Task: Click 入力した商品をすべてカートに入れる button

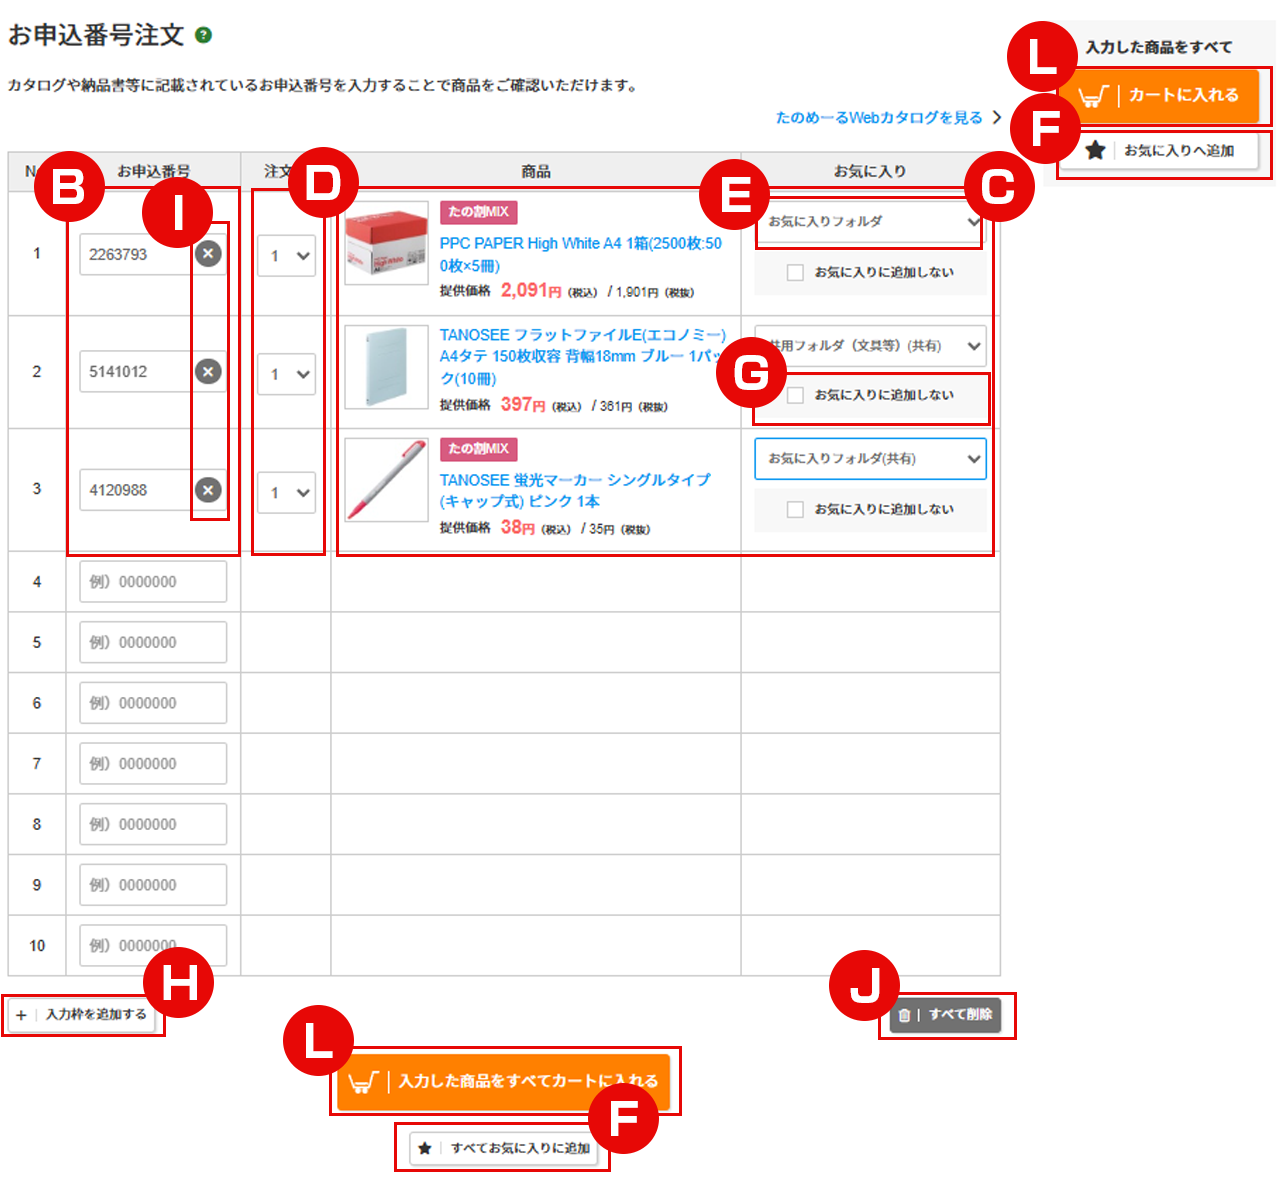Action: (504, 1082)
